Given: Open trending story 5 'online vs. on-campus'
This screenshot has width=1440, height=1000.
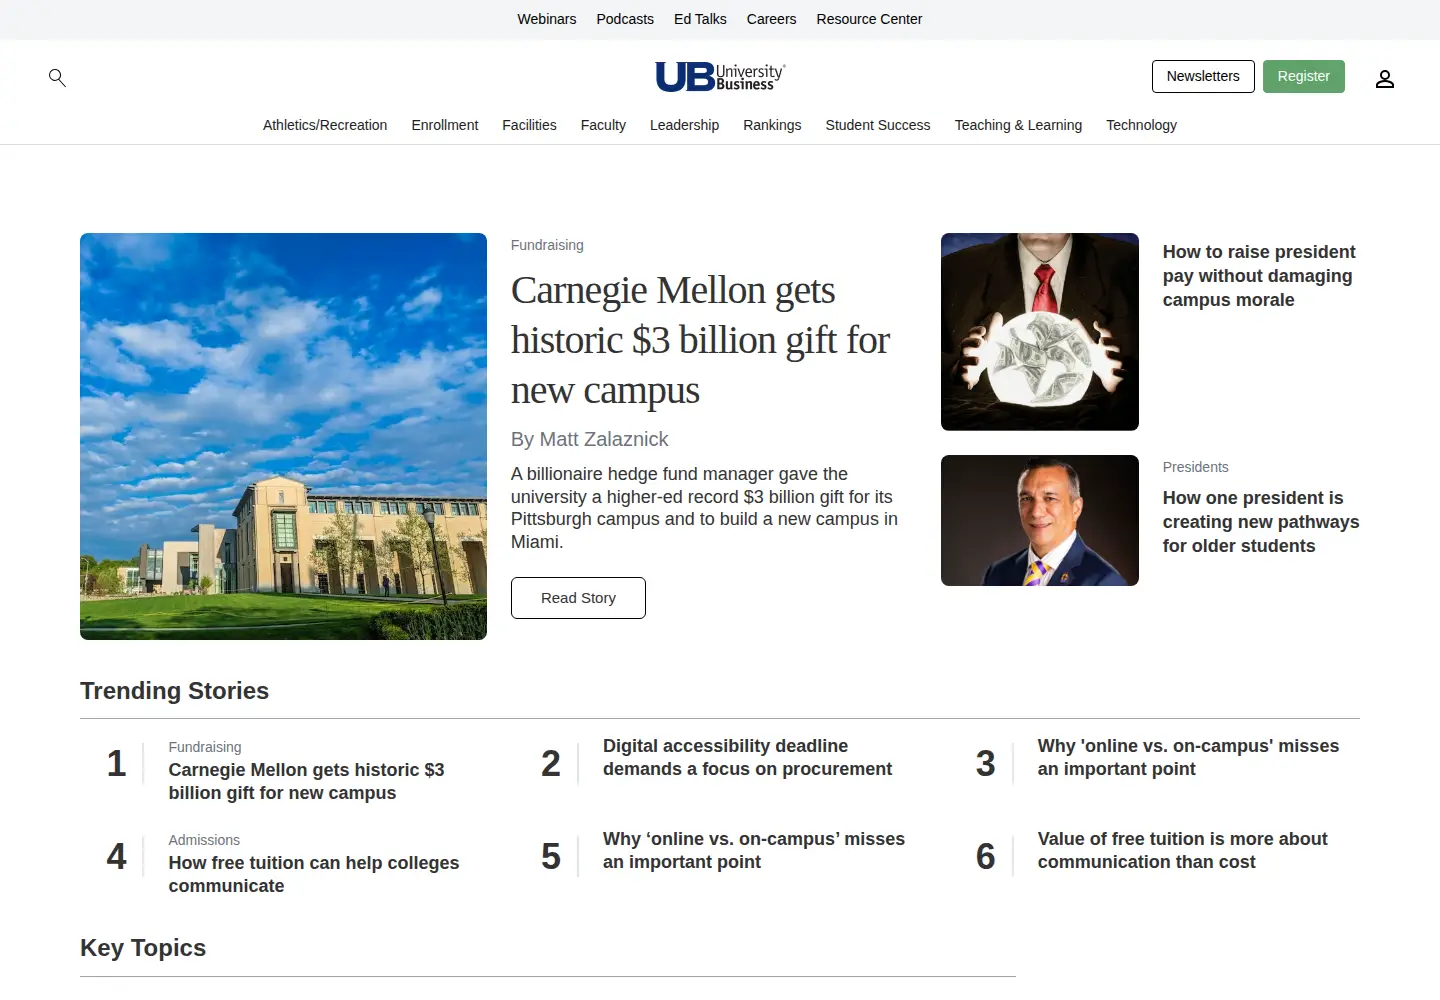Looking at the screenshot, I should coord(754,850).
